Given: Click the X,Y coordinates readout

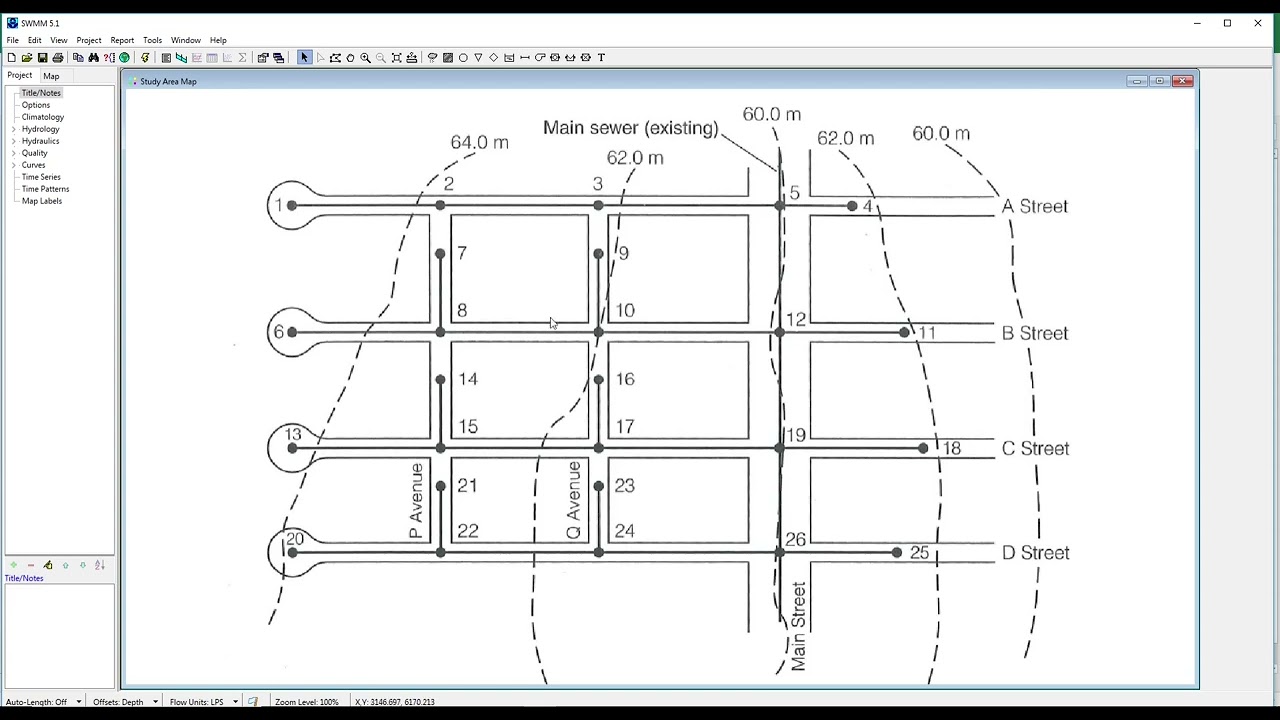Looking at the screenshot, I should tap(395, 702).
